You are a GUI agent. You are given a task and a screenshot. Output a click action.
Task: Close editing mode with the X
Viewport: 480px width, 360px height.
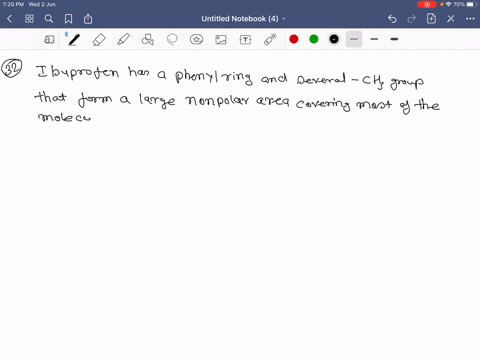pyautogui.click(x=451, y=19)
